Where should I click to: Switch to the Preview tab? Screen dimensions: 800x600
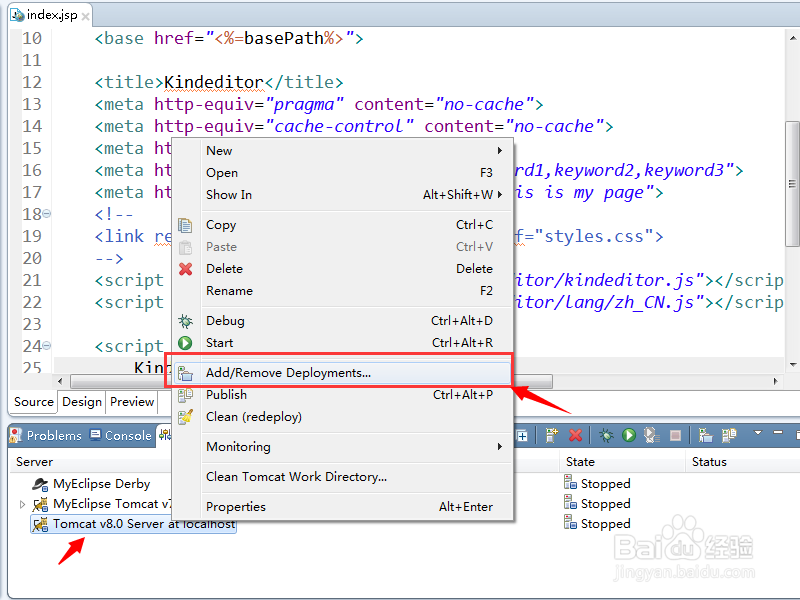(132, 402)
